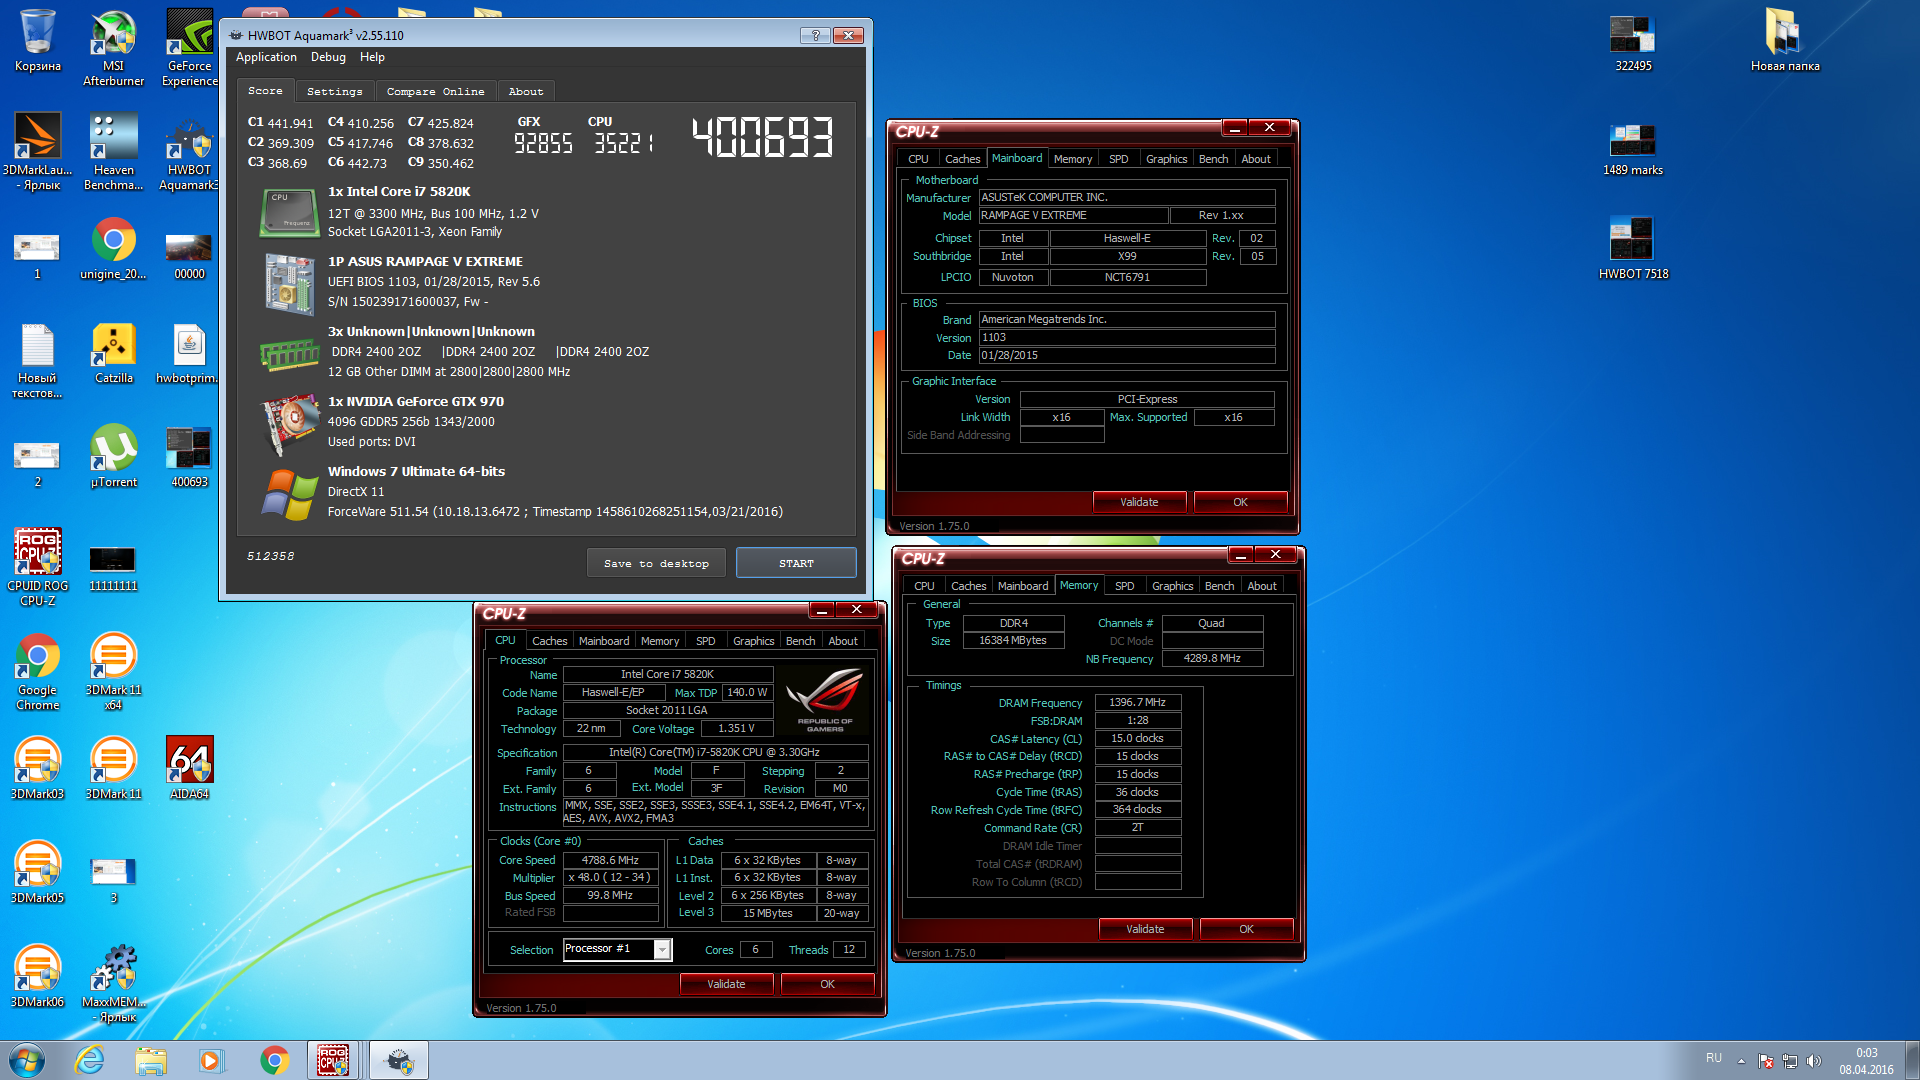Image resolution: width=1920 pixels, height=1080 pixels.
Task: Open the 400693 screenshot file icon
Action: click(x=189, y=458)
